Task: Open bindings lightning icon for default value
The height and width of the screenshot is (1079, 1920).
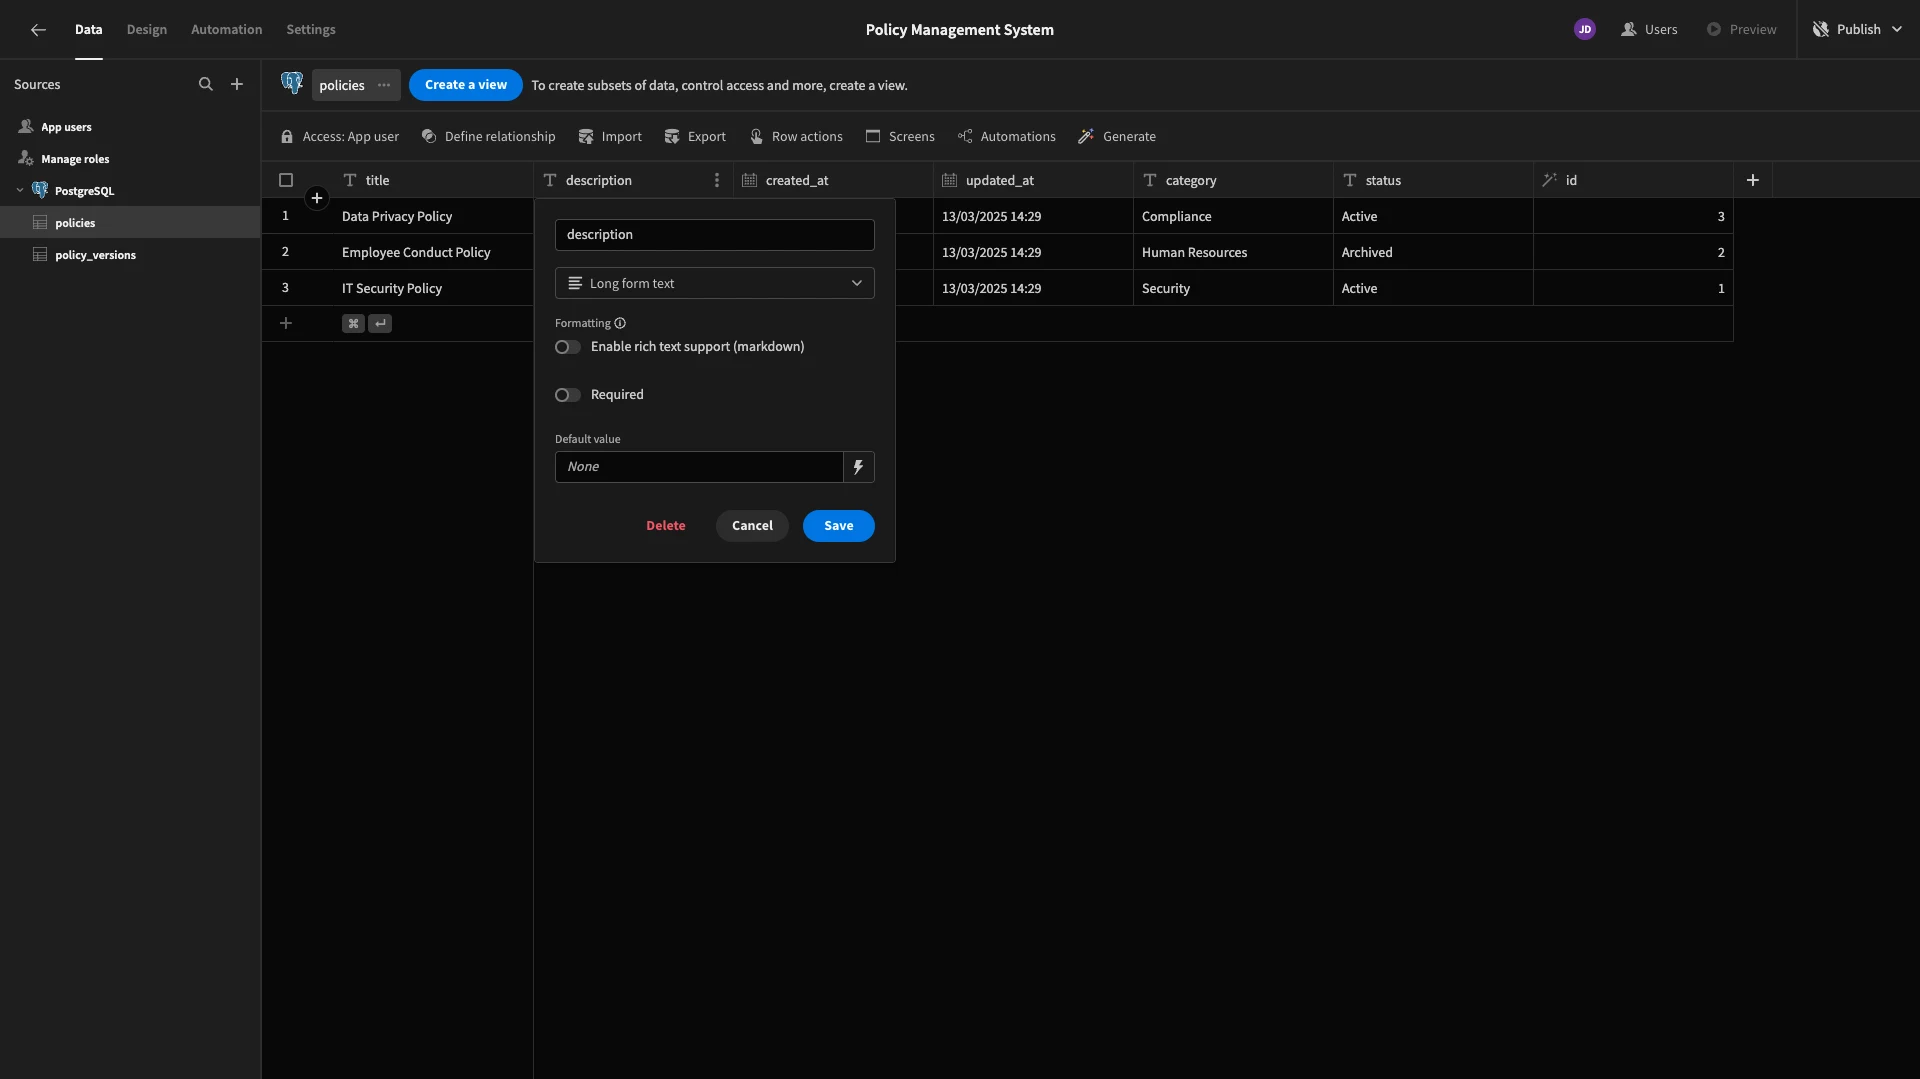Action: 859,467
